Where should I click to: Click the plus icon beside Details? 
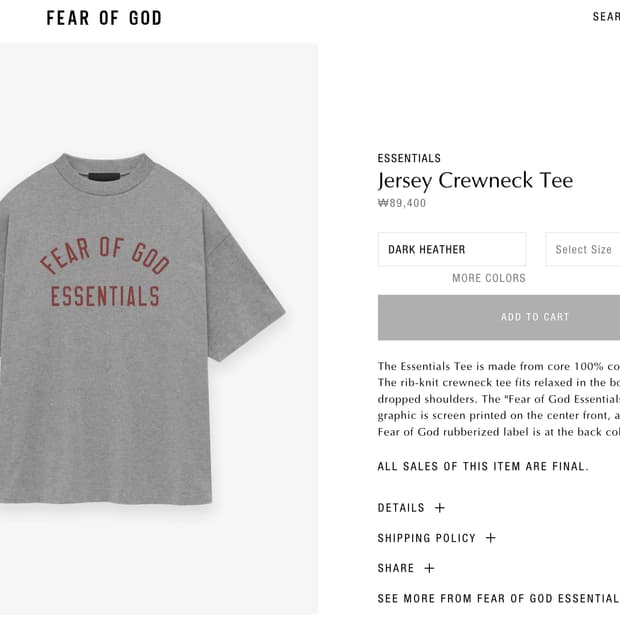(440, 508)
